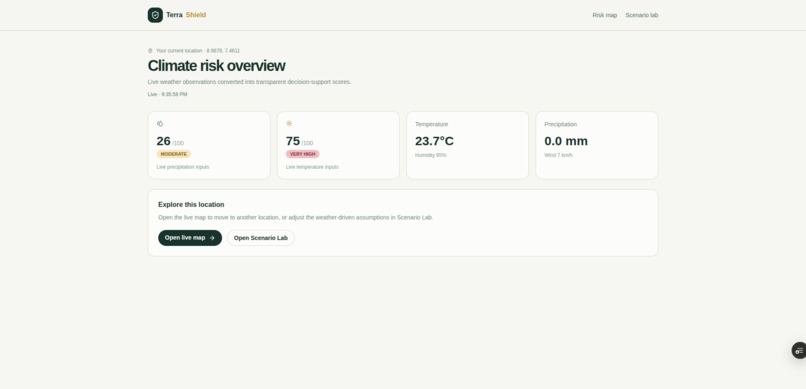
Task: Open the Scenario lab nav item
Action: point(642,15)
